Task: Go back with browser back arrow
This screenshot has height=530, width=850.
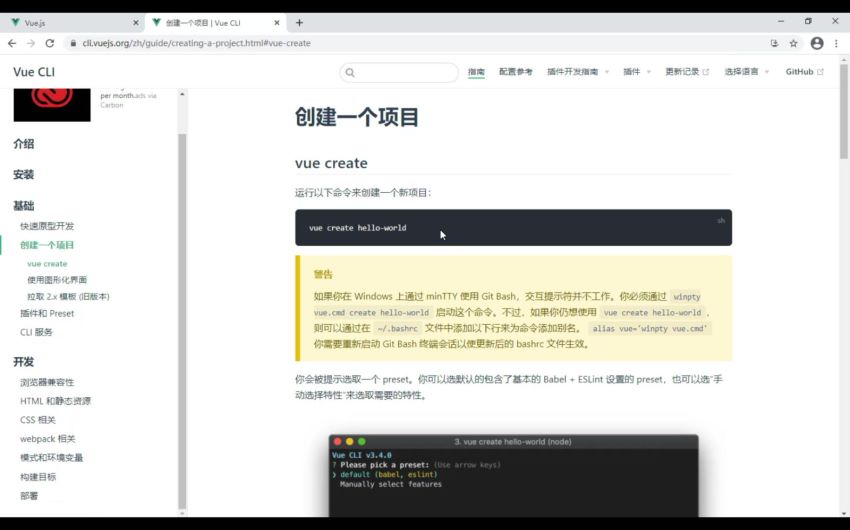Action: click(x=12, y=43)
